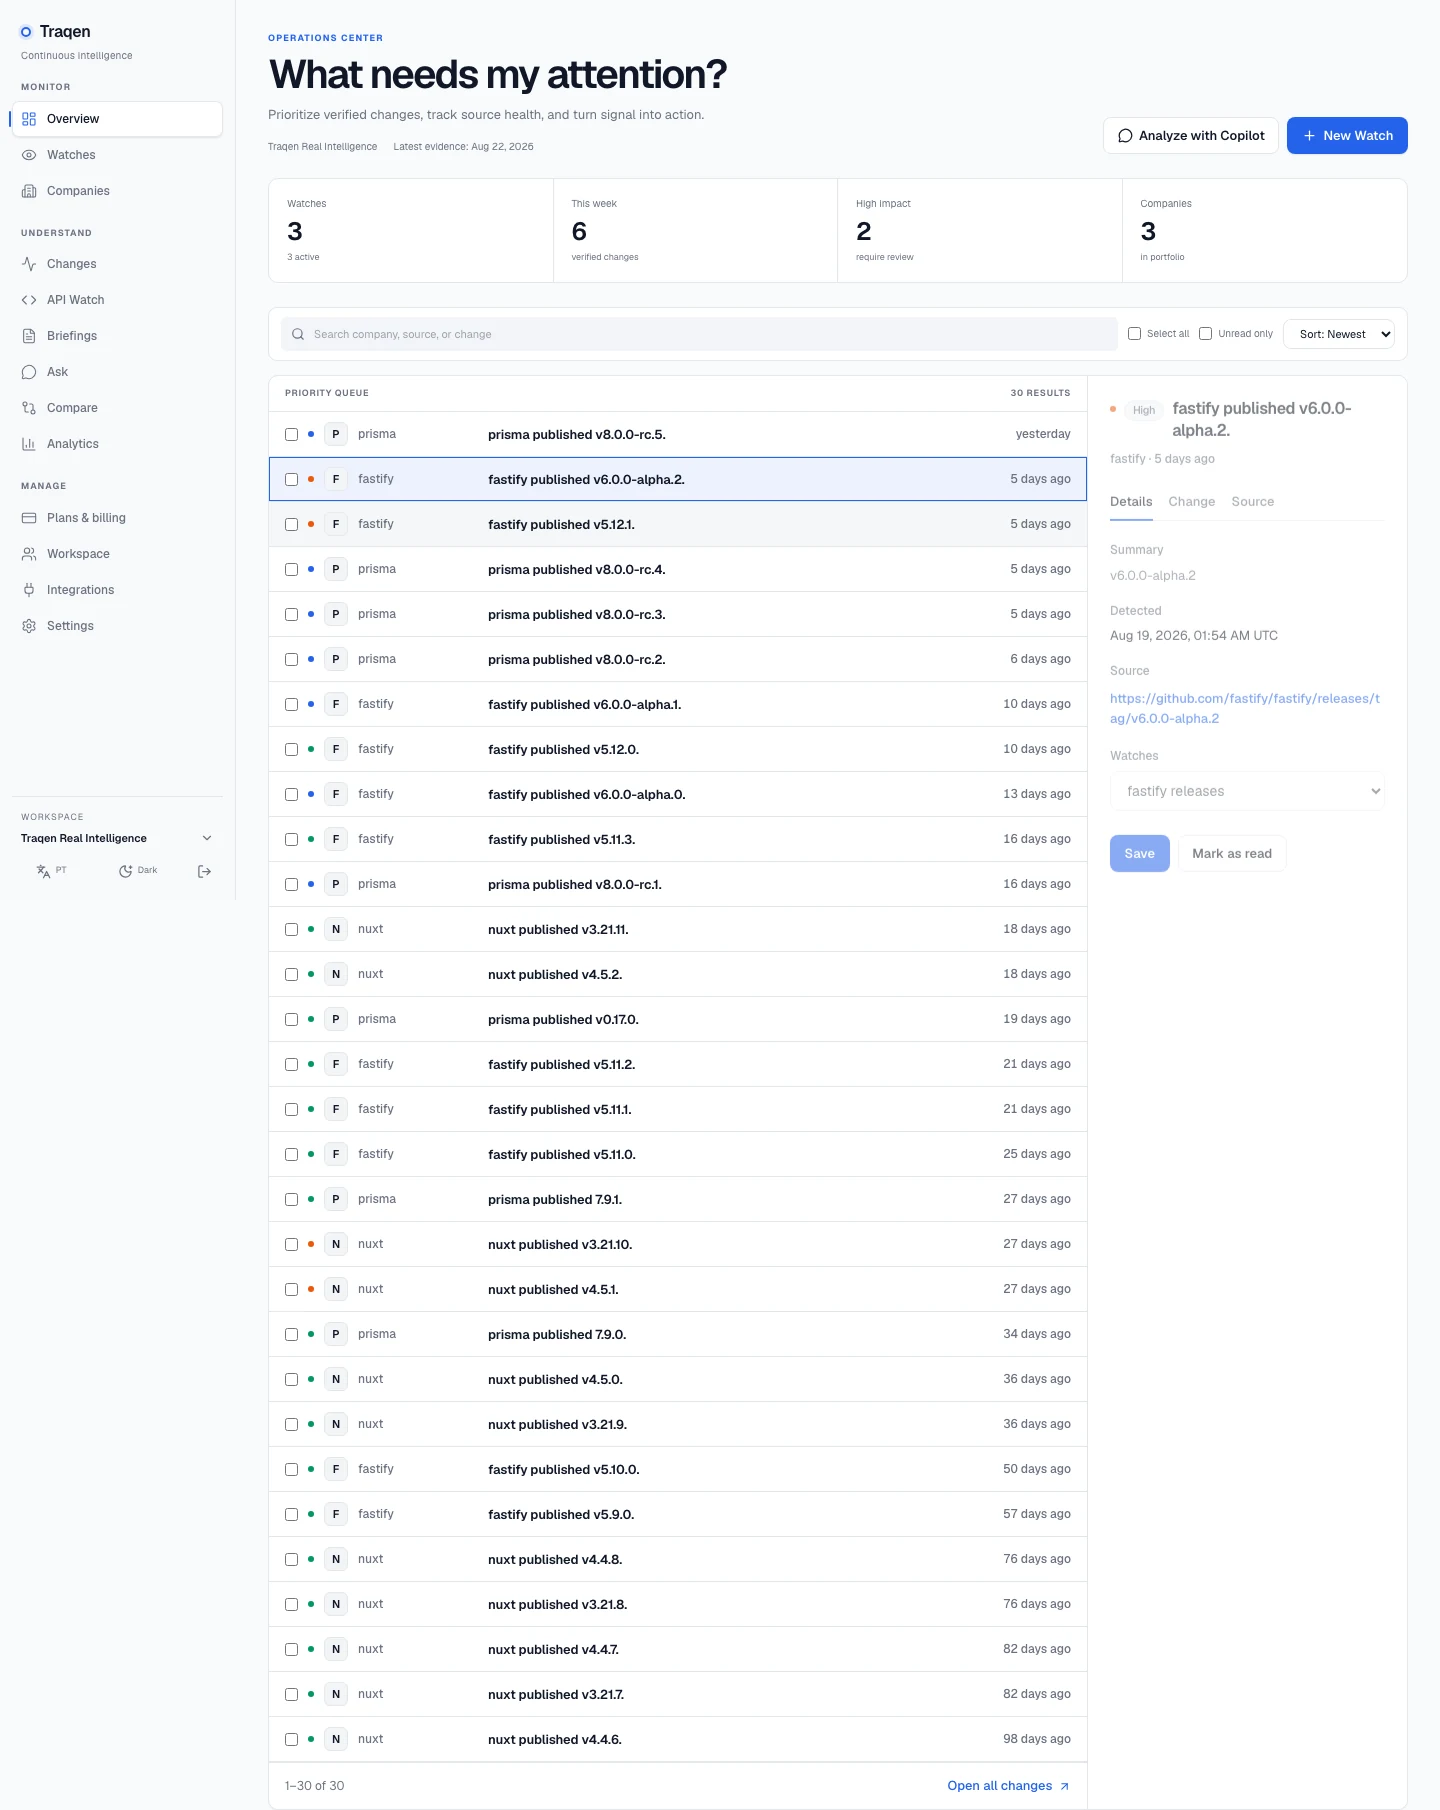
Task: Click the P avatar for prisma v8.0.0-rc.5
Action: click(x=336, y=434)
